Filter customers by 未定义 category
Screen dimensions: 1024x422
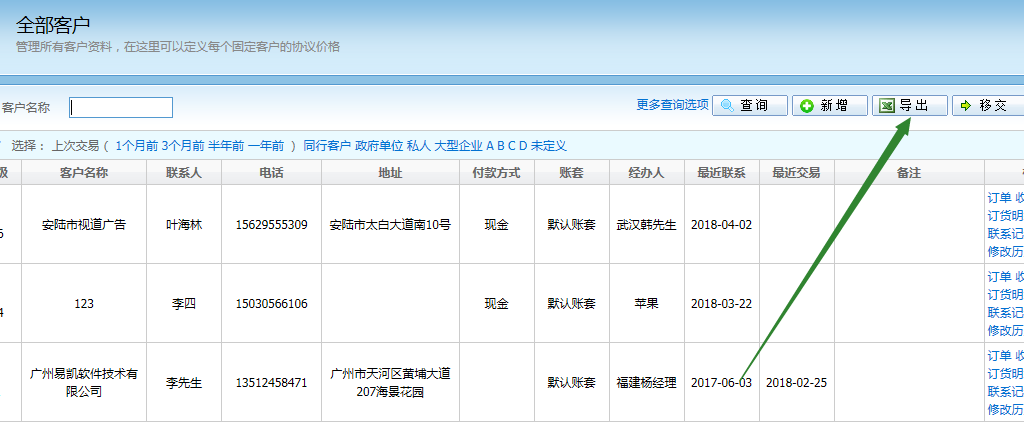coord(549,146)
